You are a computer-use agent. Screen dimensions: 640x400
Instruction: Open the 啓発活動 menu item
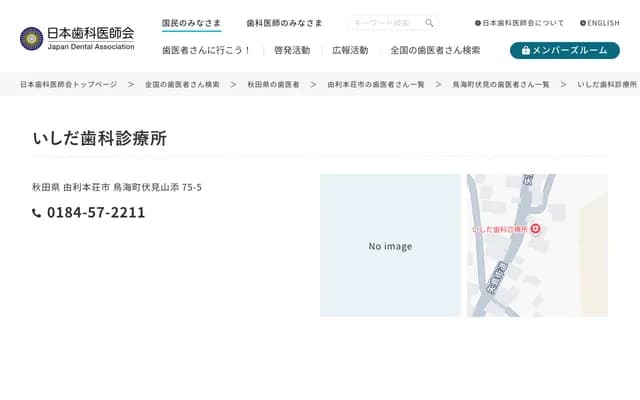(292, 50)
